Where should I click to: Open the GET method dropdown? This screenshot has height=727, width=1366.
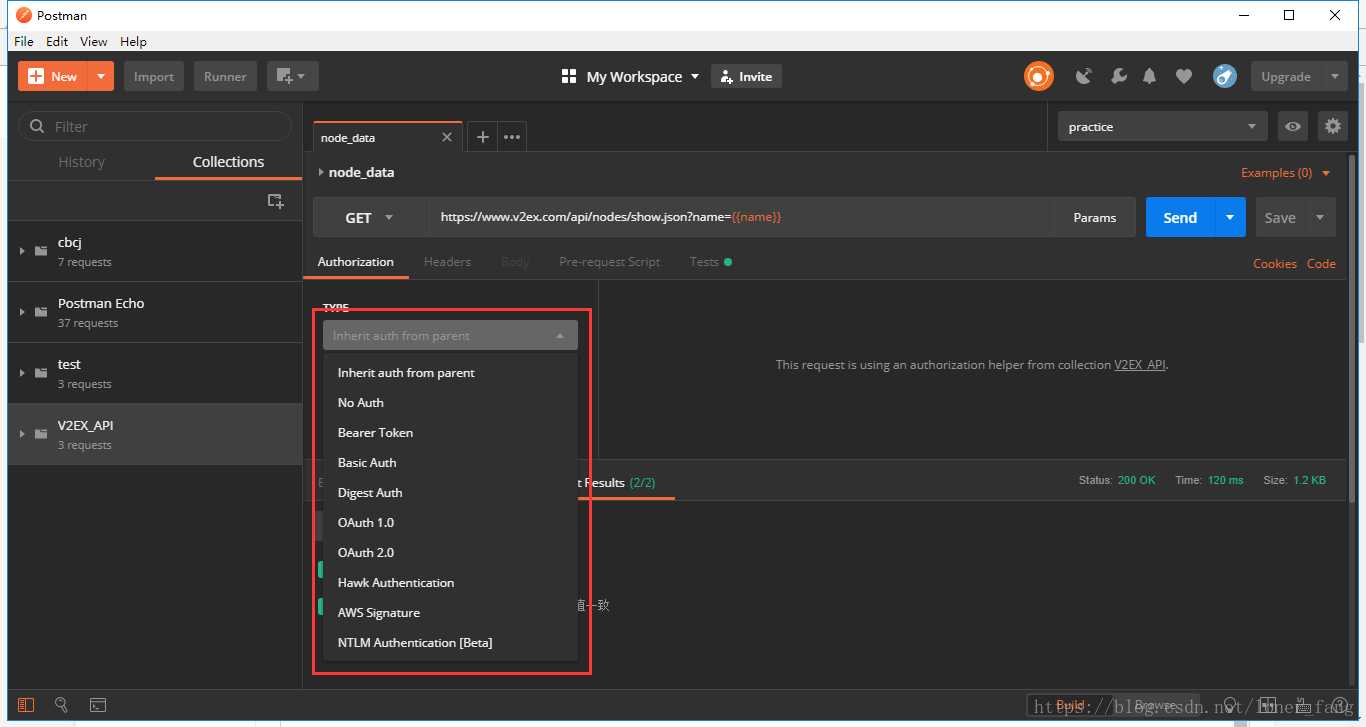tap(370, 217)
